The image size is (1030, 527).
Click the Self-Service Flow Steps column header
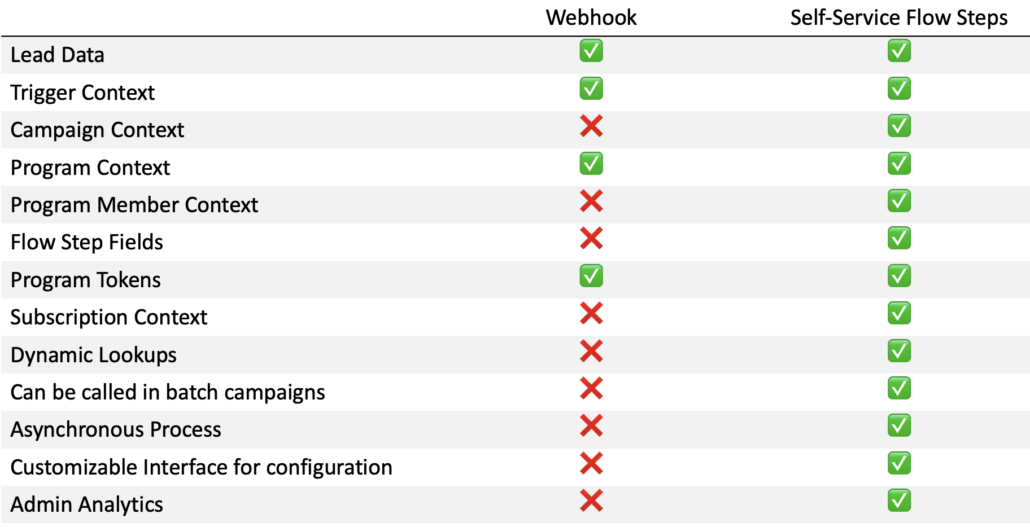pos(899,17)
